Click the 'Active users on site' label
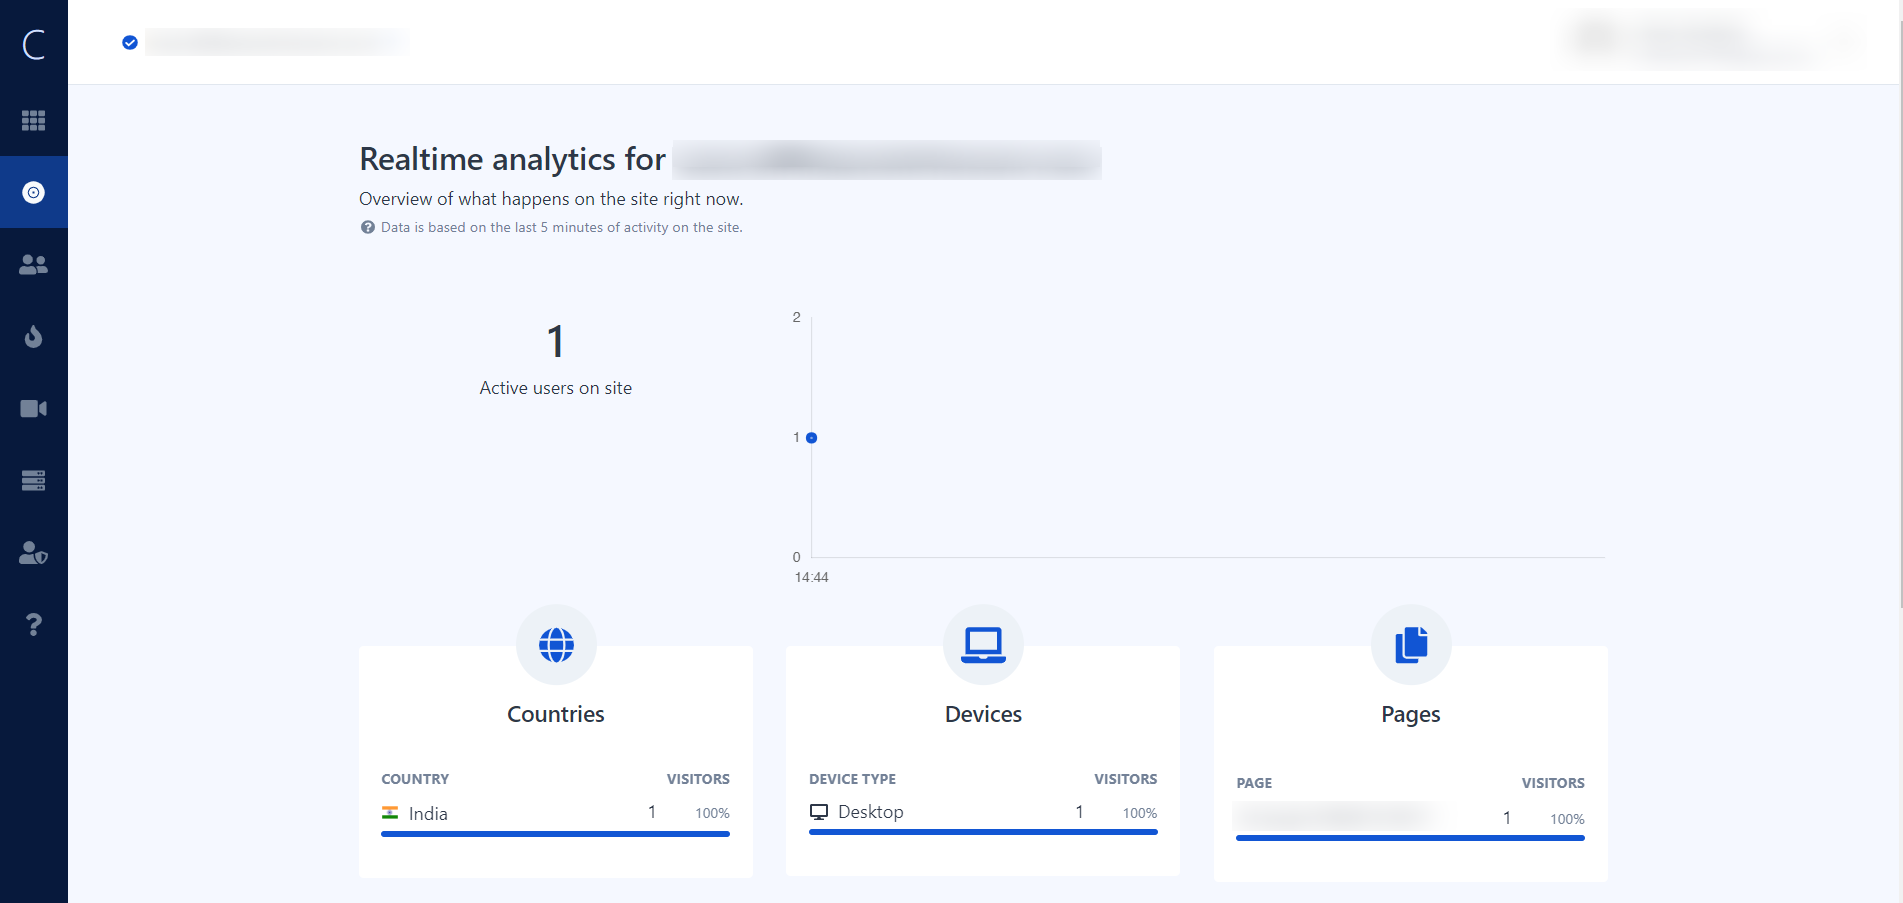This screenshot has height=903, width=1903. click(556, 388)
